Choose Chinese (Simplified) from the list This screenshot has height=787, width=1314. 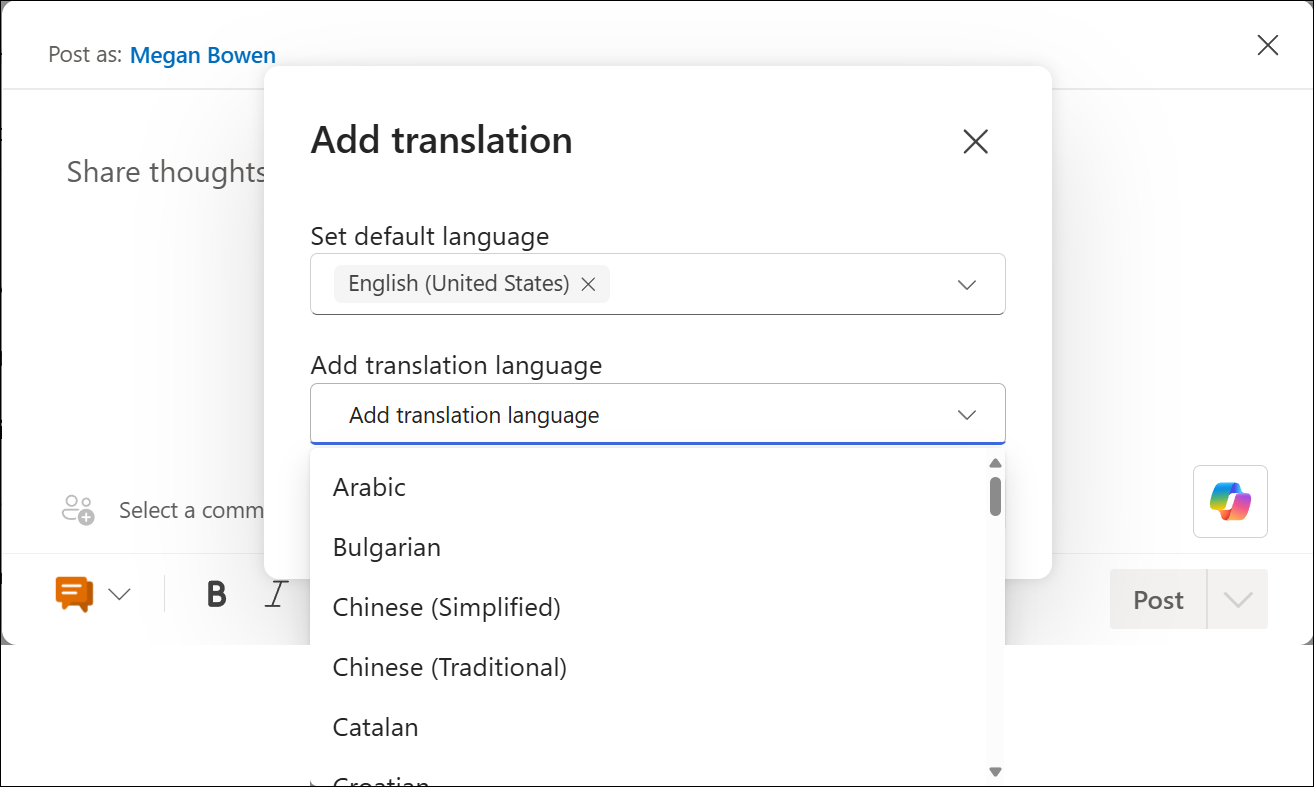tap(446, 607)
